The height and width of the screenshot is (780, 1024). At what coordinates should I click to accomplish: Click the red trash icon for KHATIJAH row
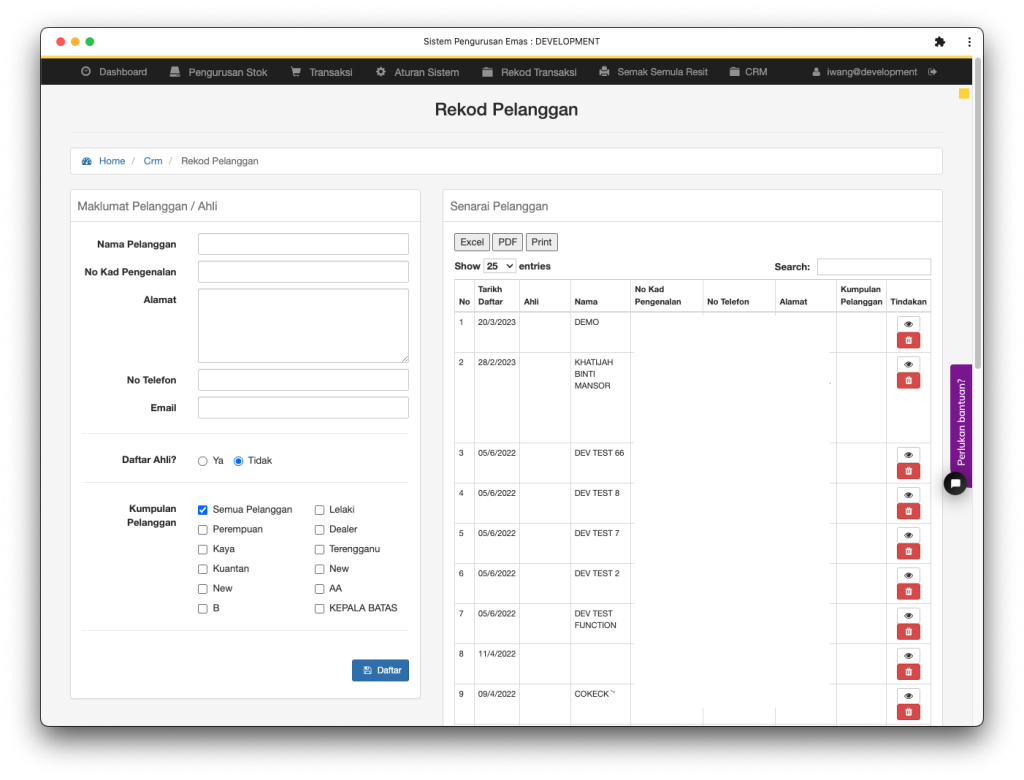(x=908, y=380)
